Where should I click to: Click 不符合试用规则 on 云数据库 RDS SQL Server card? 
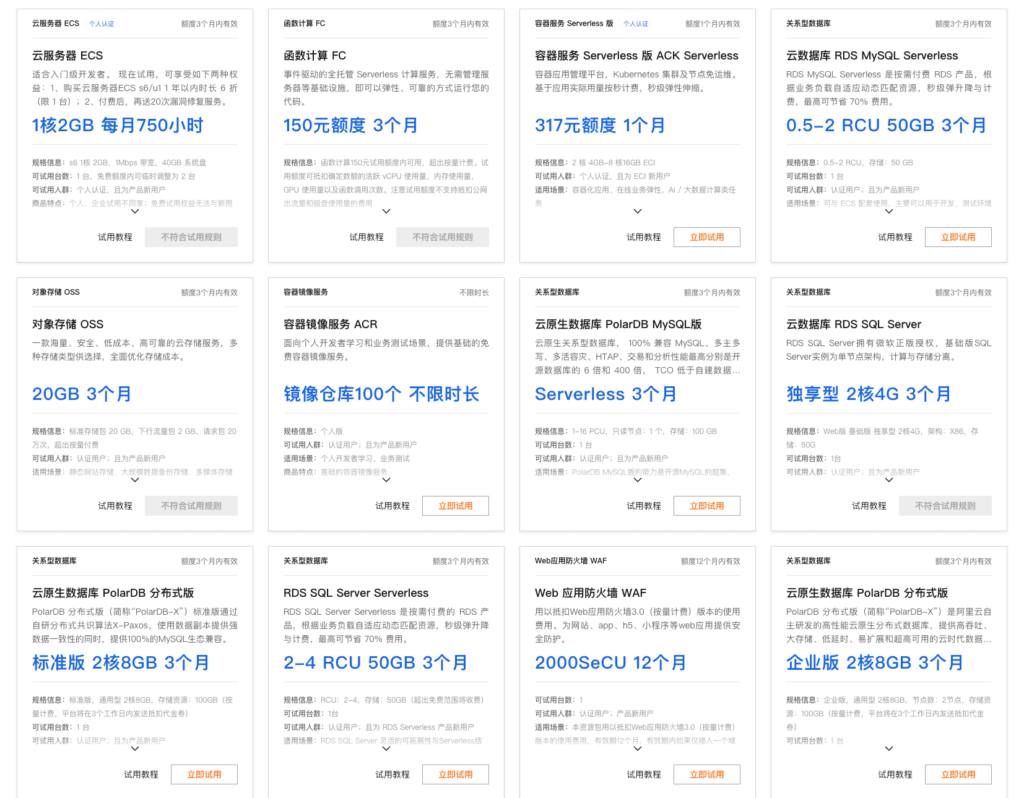(945, 505)
